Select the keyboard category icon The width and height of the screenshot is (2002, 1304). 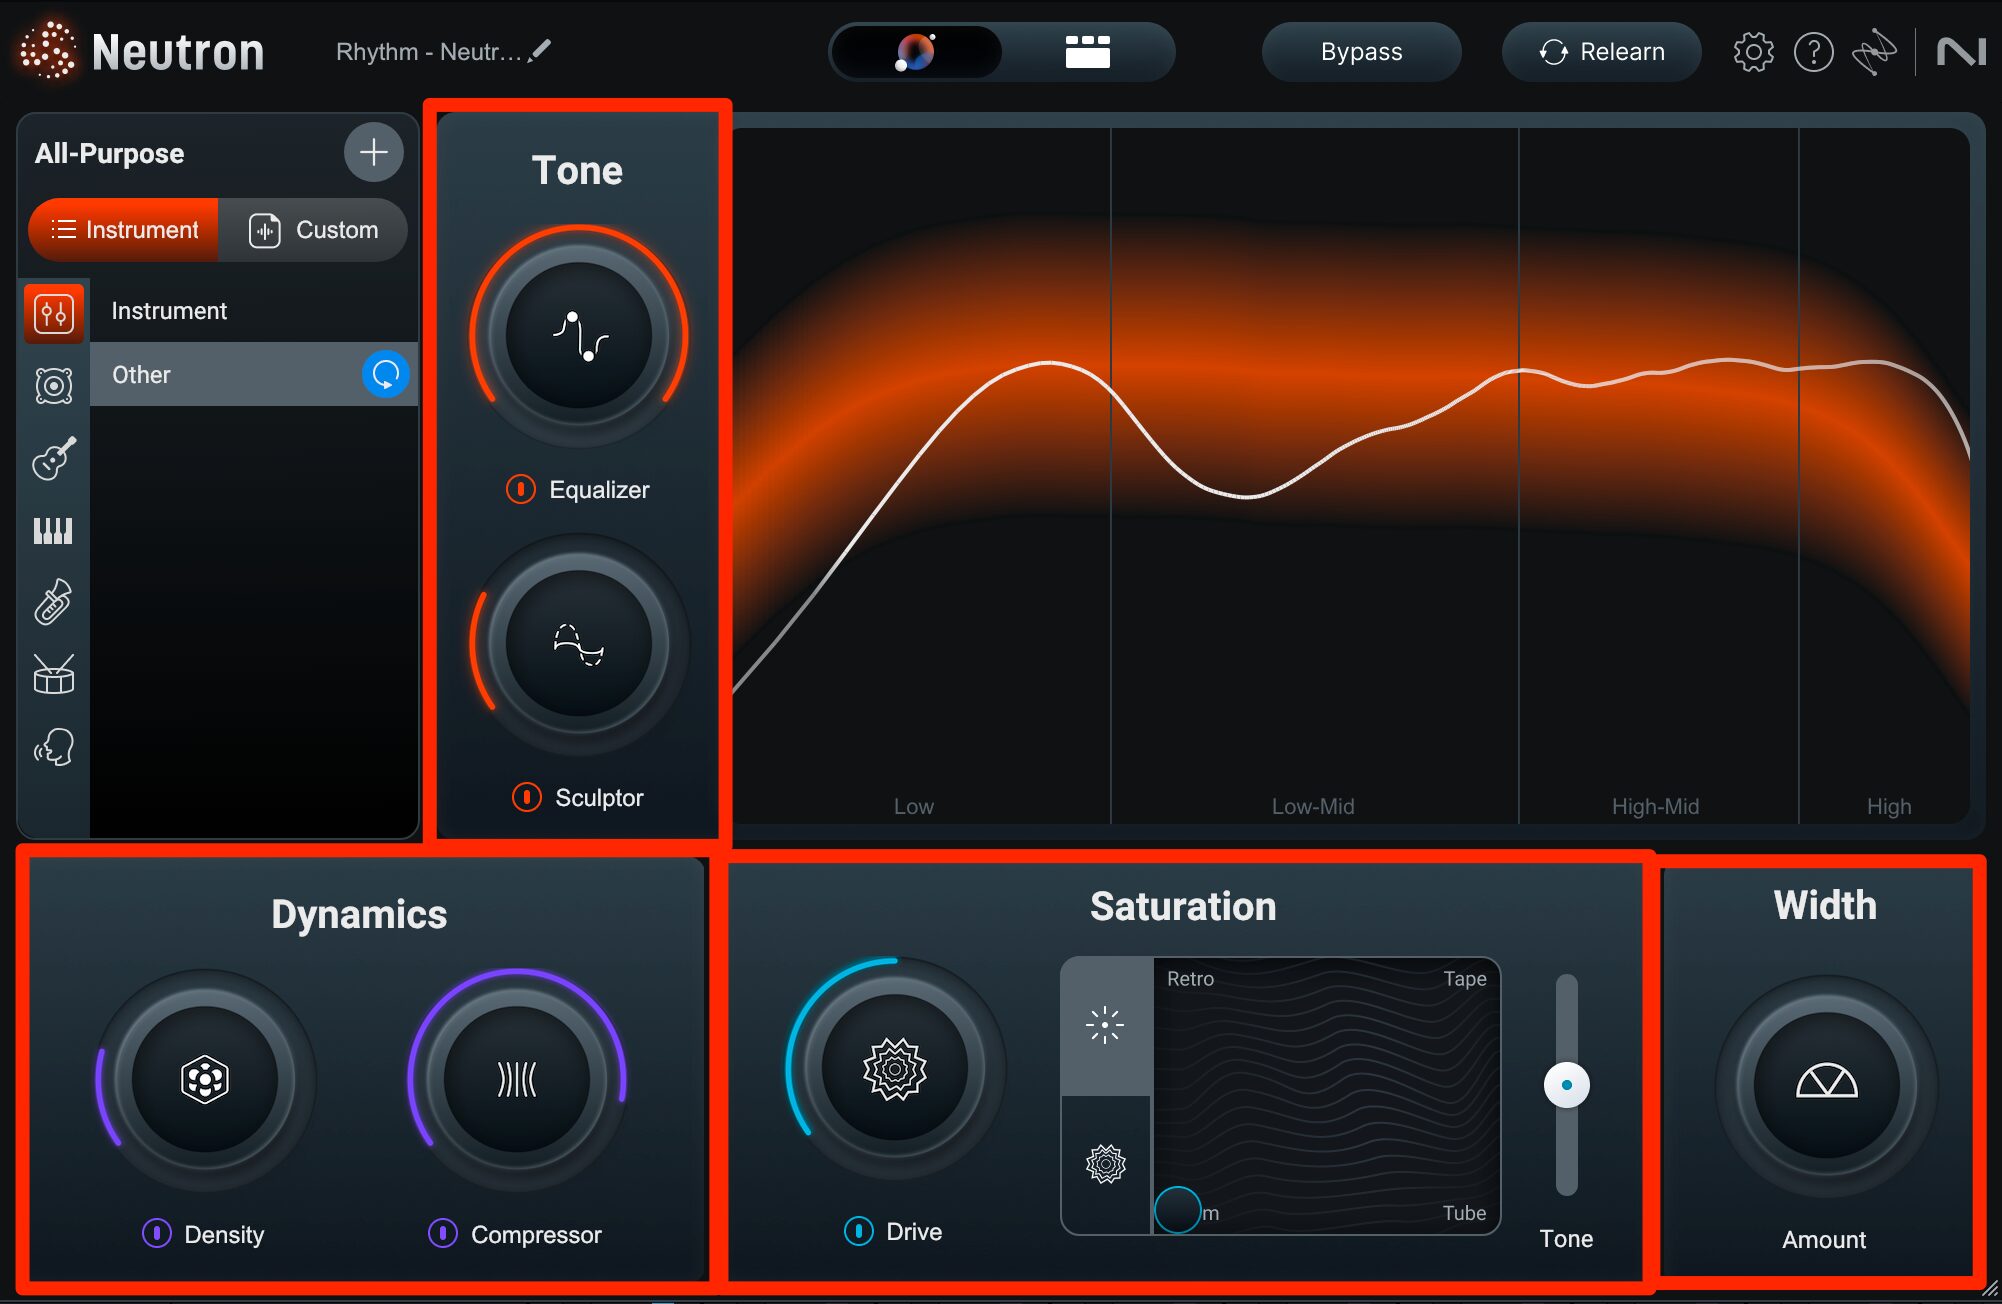[54, 531]
